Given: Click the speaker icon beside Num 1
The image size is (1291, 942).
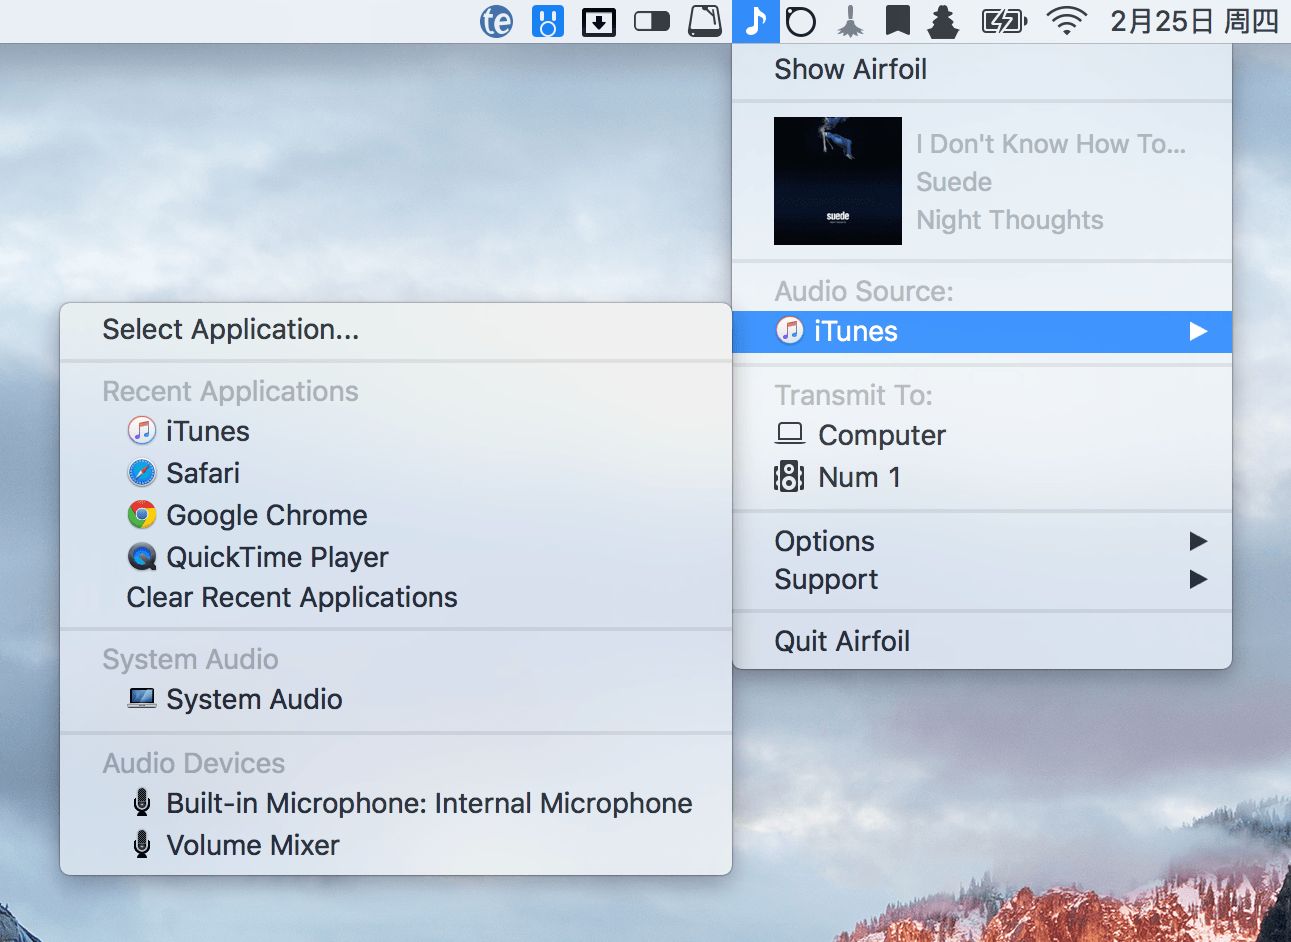Looking at the screenshot, I should (x=789, y=477).
